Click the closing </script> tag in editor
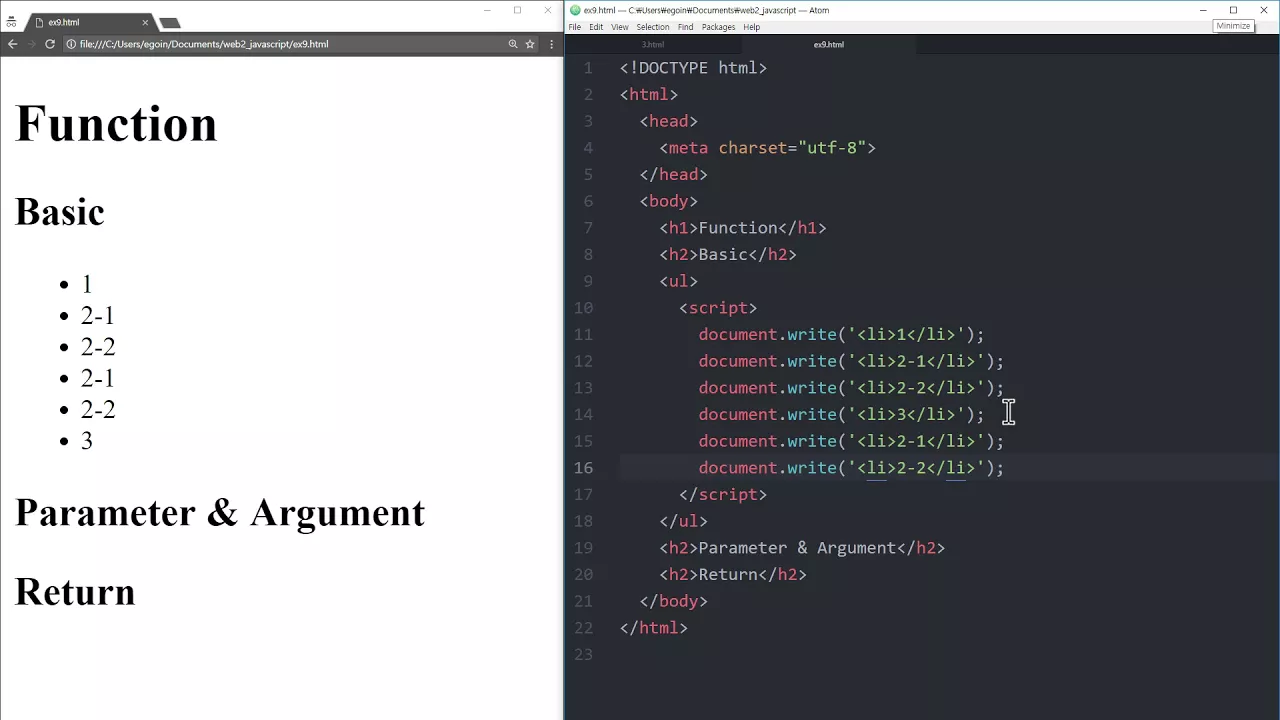 [723, 495]
